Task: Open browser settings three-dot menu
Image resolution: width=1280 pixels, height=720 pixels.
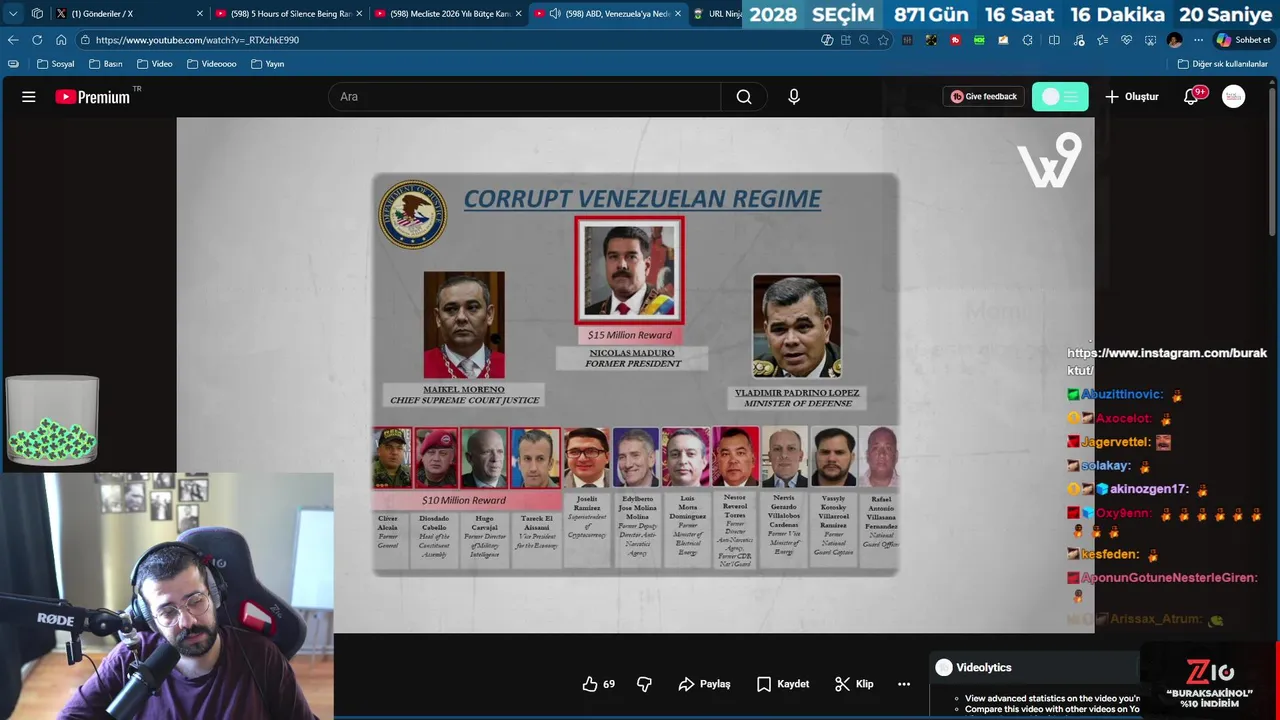Action: tap(1198, 40)
